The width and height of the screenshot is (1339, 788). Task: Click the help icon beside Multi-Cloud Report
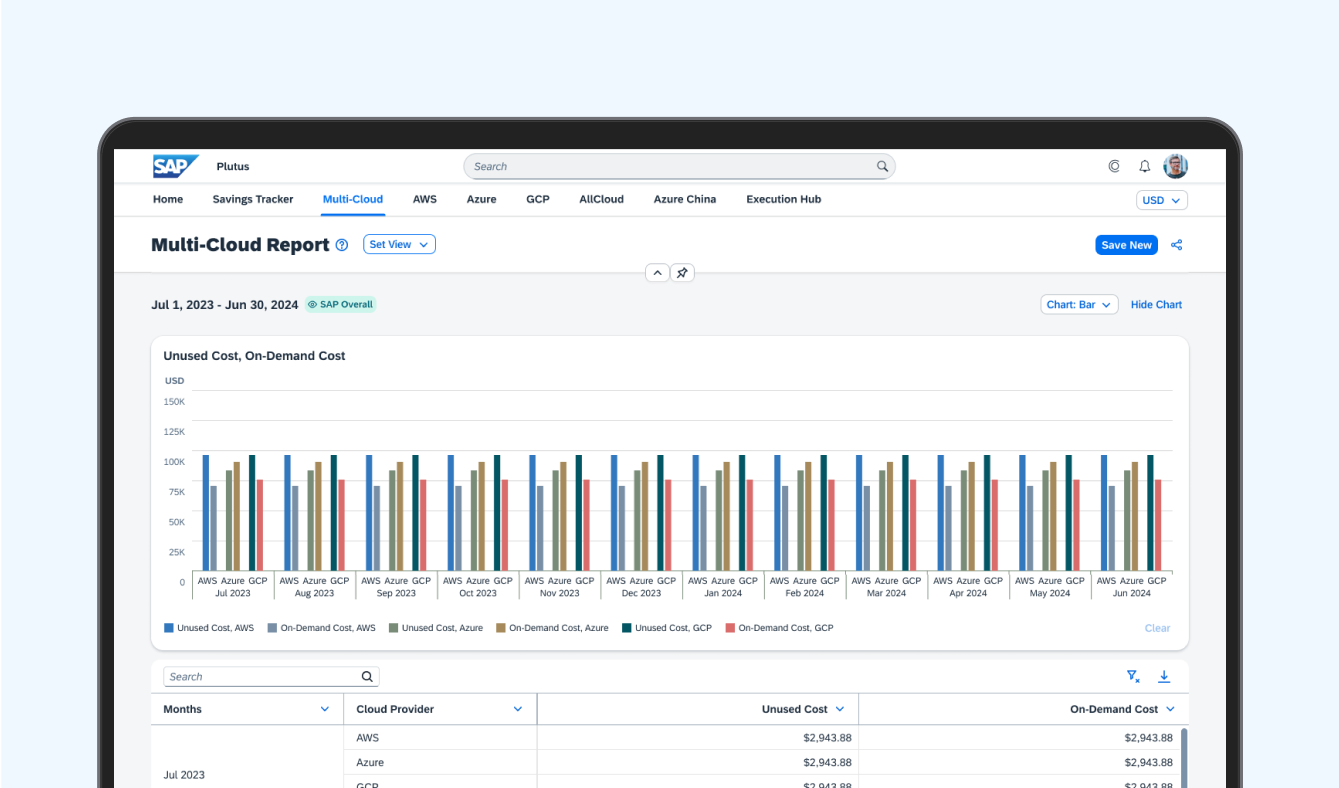342,245
